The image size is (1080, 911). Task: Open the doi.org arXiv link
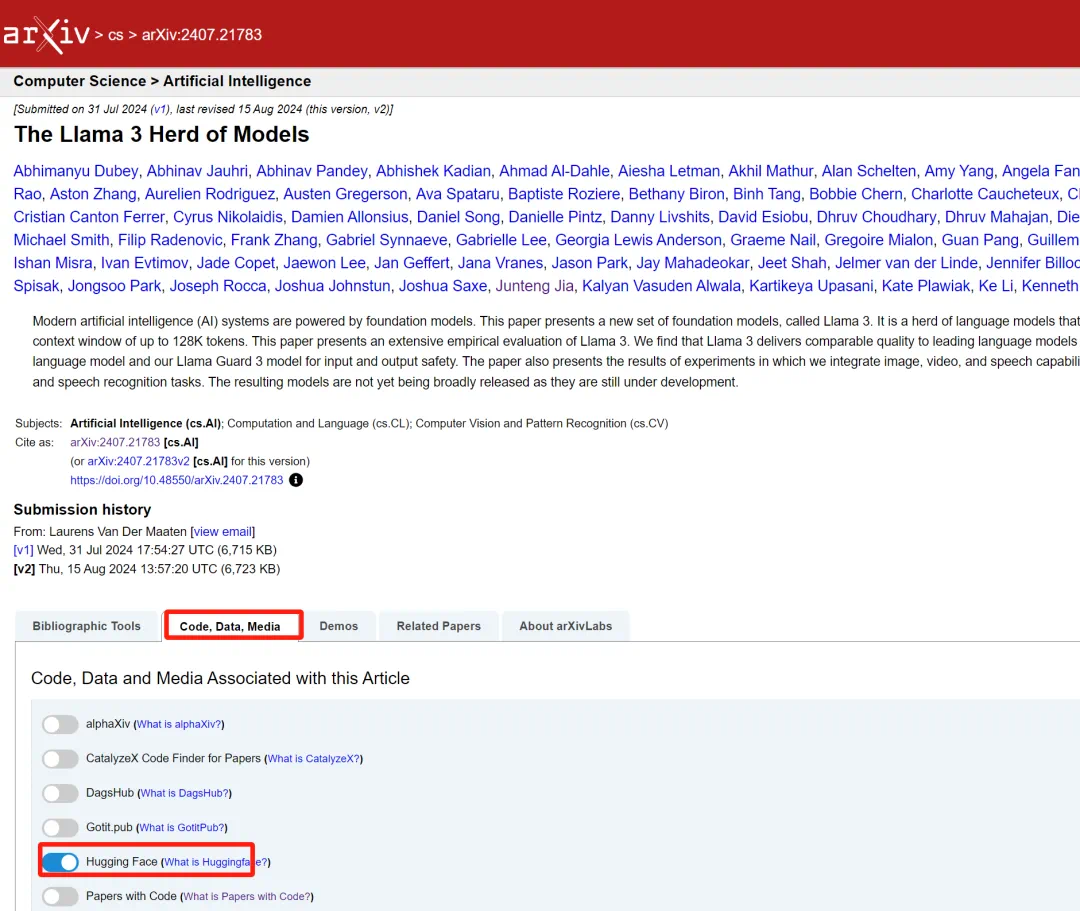177,480
